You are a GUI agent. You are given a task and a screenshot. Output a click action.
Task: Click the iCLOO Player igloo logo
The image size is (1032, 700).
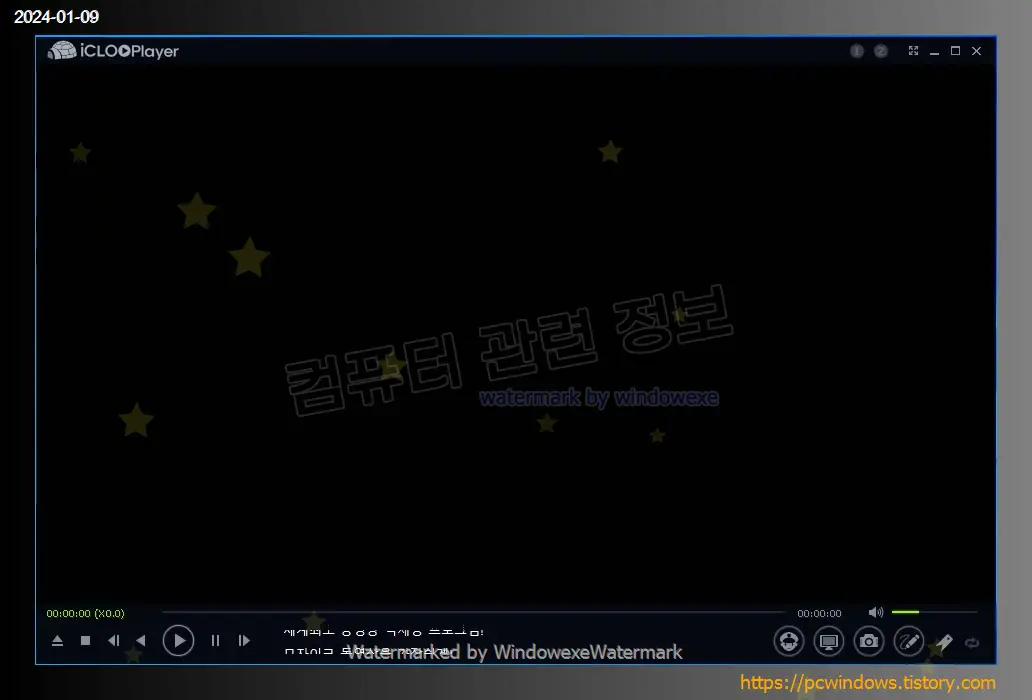62,51
